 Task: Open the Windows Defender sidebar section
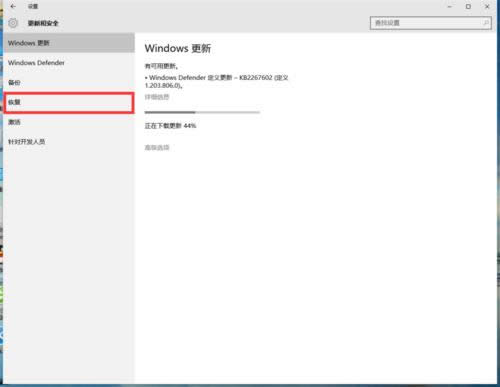(x=69, y=63)
